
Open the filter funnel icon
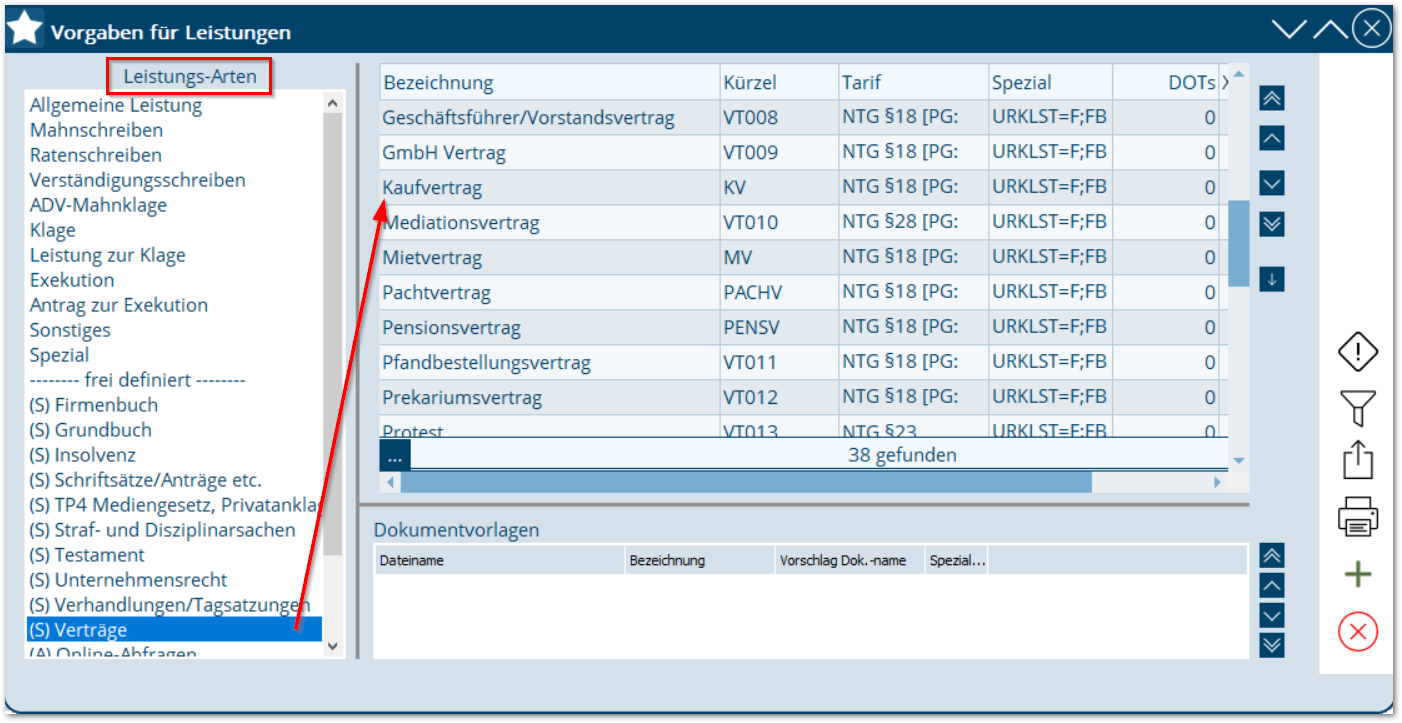pyautogui.click(x=1358, y=408)
